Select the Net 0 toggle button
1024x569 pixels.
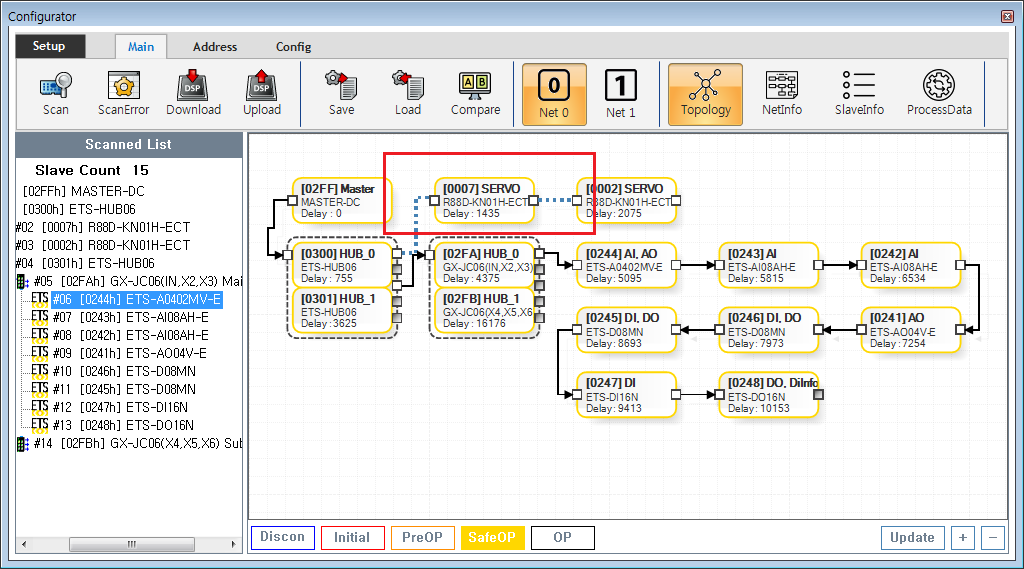(554, 94)
